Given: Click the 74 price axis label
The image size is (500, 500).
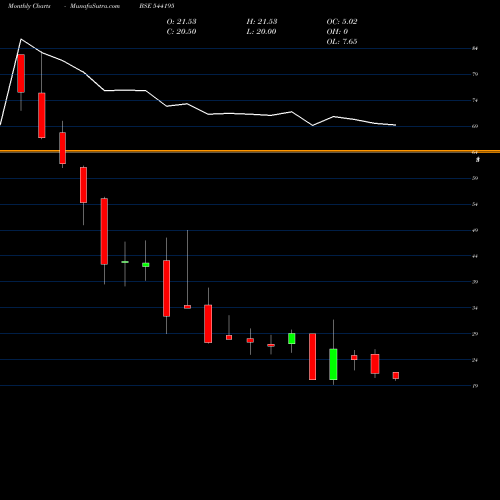Looking at the screenshot, I should click(x=475, y=100).
